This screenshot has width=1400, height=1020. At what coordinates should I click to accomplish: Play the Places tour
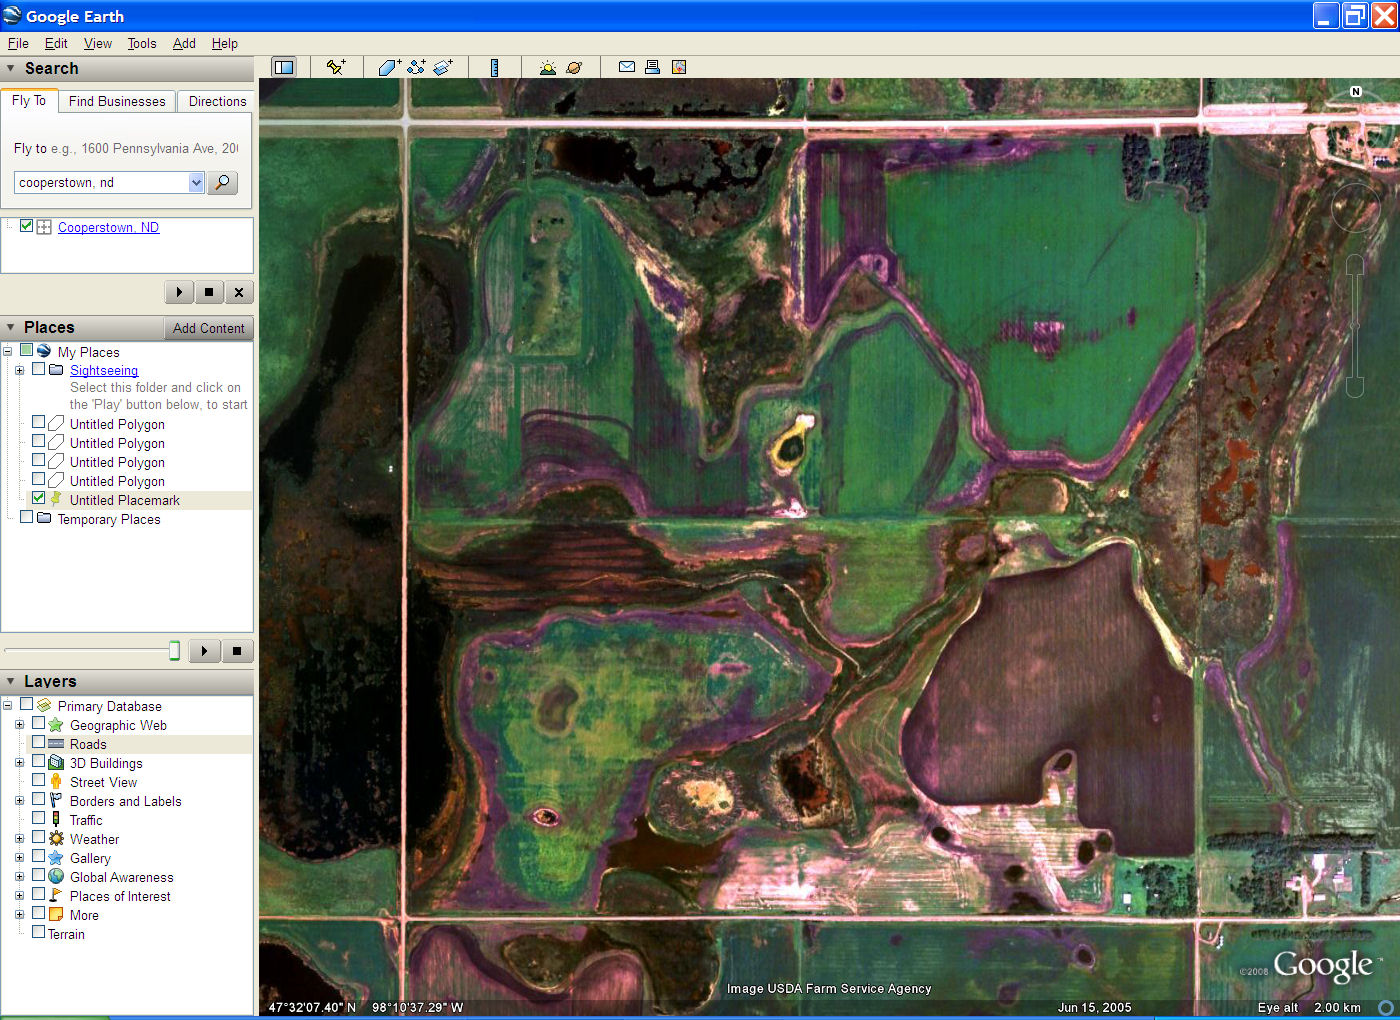(204, 651)
